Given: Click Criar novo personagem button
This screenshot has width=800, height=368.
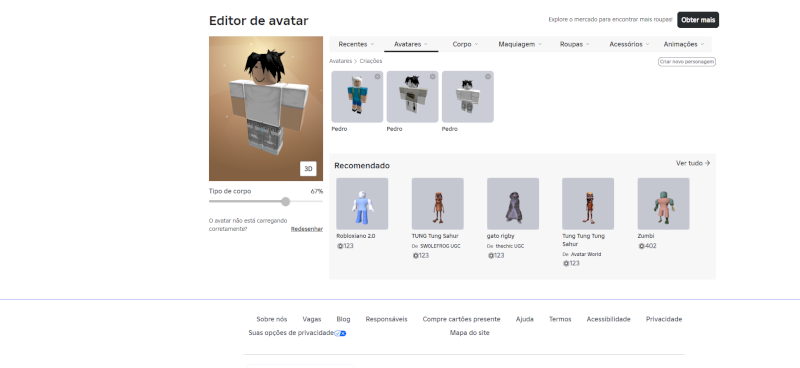Looking at the screenshot, I should click(x=687, y=62).
